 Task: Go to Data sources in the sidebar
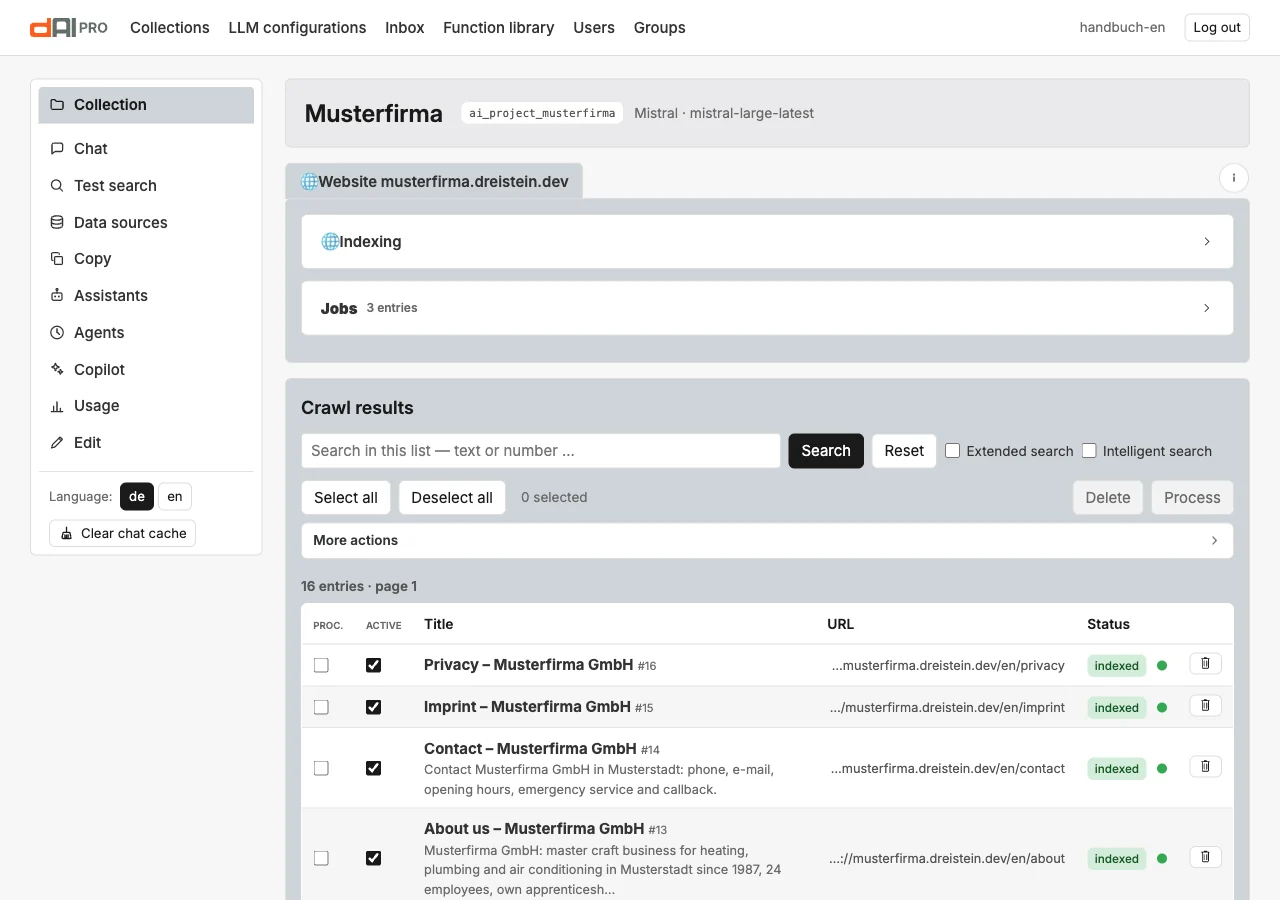(146, 223)
